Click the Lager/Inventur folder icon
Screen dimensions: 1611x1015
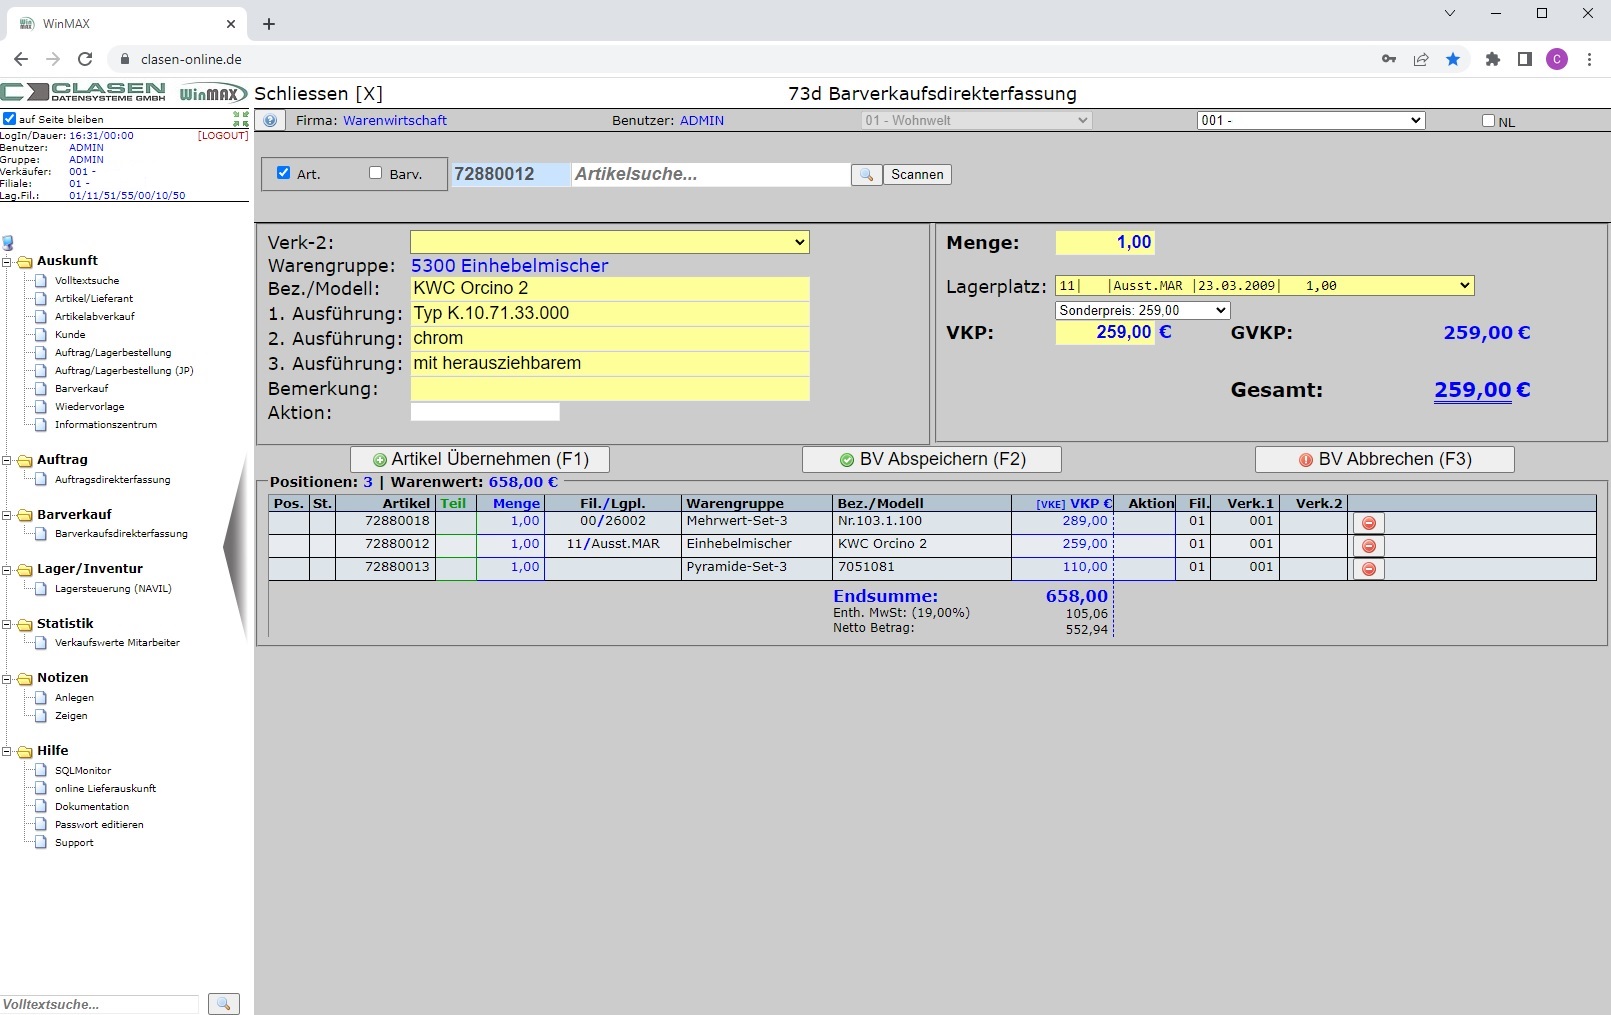coord(25,570)
